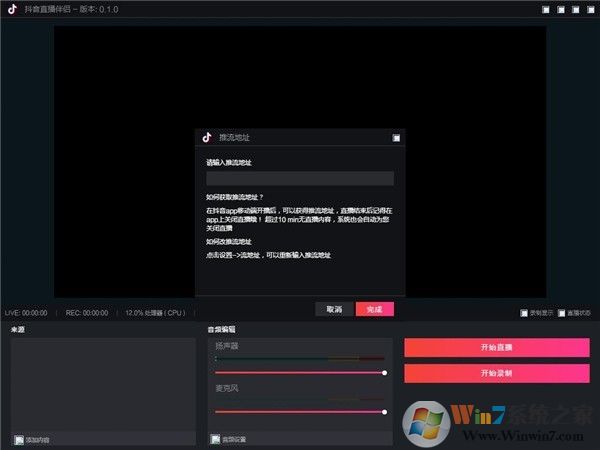Click the Douyin logo in the main title bar
600x450 pixels.
tap(12, 10)
